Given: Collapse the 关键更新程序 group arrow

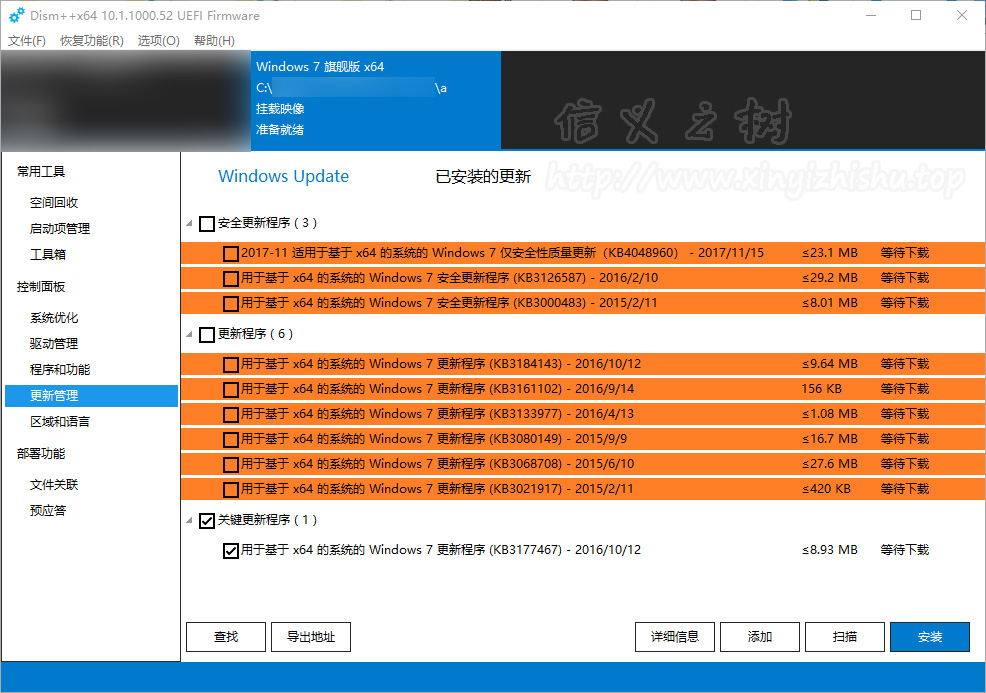Looking at the screenshot, I should pyautogui.click(x=190, y=520).
